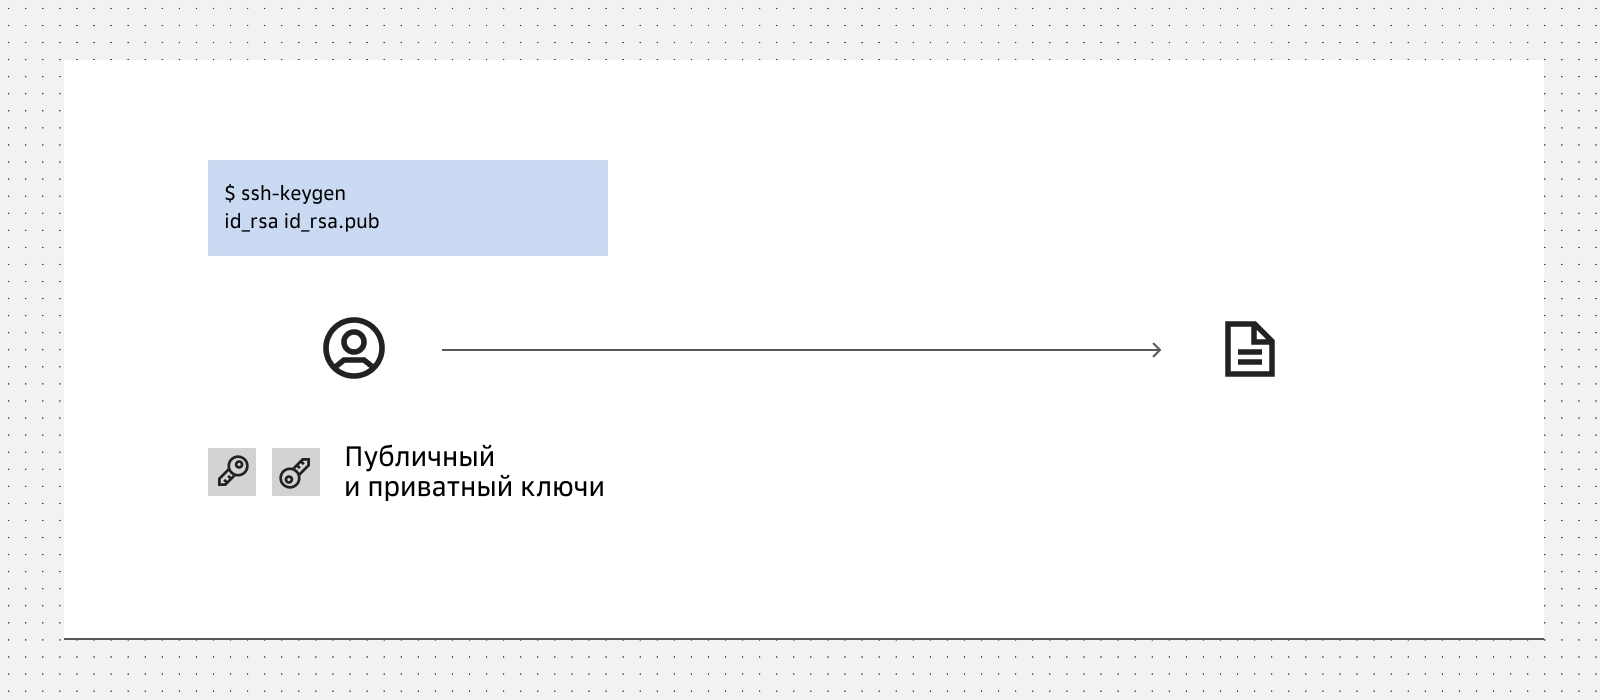Click the arrowhead at the line's end
Image resolution: width=1600 pixels, height=700 pixels.
[x=1156, y=350]
